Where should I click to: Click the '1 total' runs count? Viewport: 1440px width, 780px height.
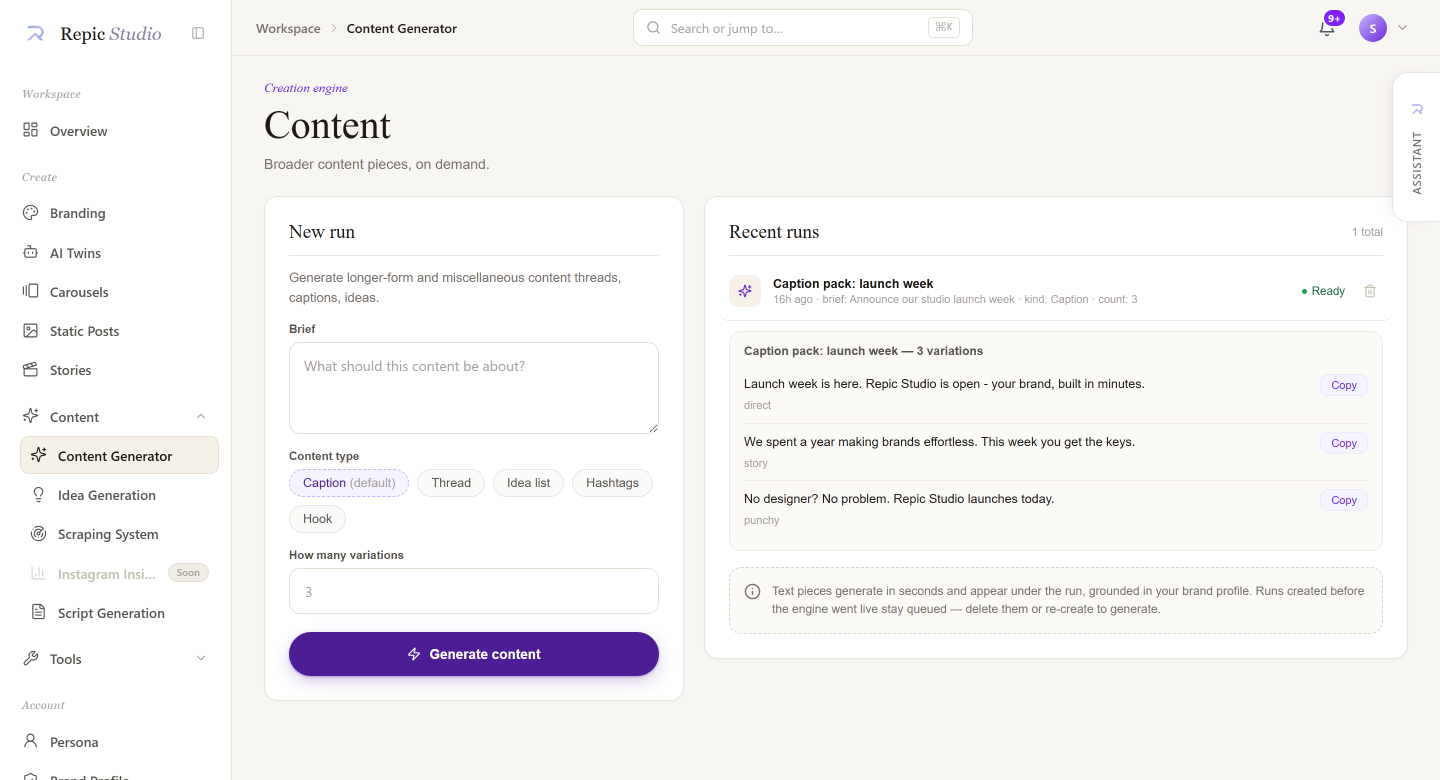point(1367,232)
